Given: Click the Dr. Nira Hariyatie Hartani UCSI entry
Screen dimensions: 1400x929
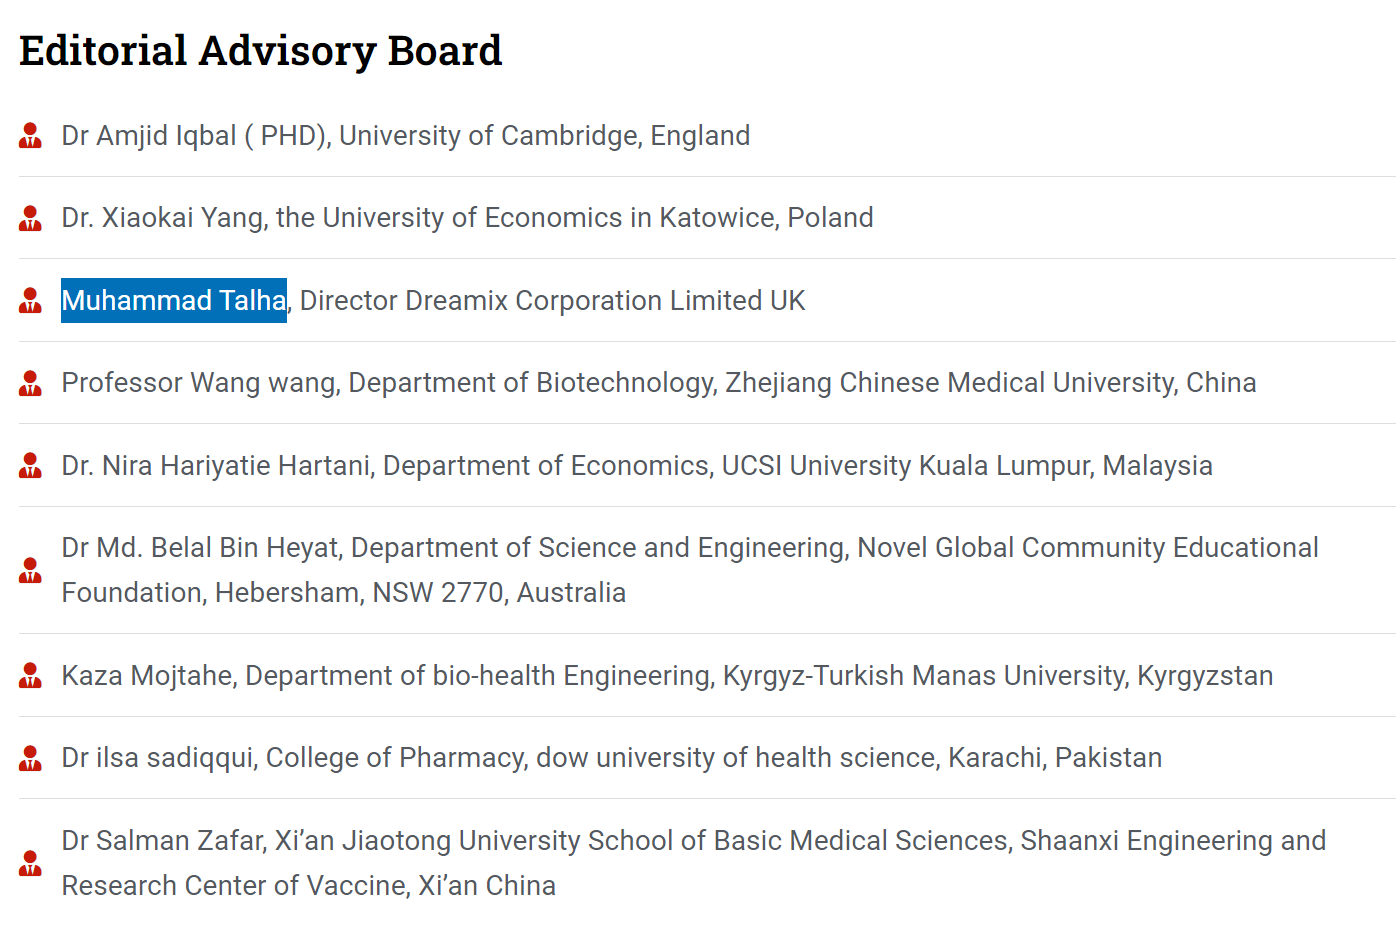Looking at the screenshot, I should tap(636, 466).
